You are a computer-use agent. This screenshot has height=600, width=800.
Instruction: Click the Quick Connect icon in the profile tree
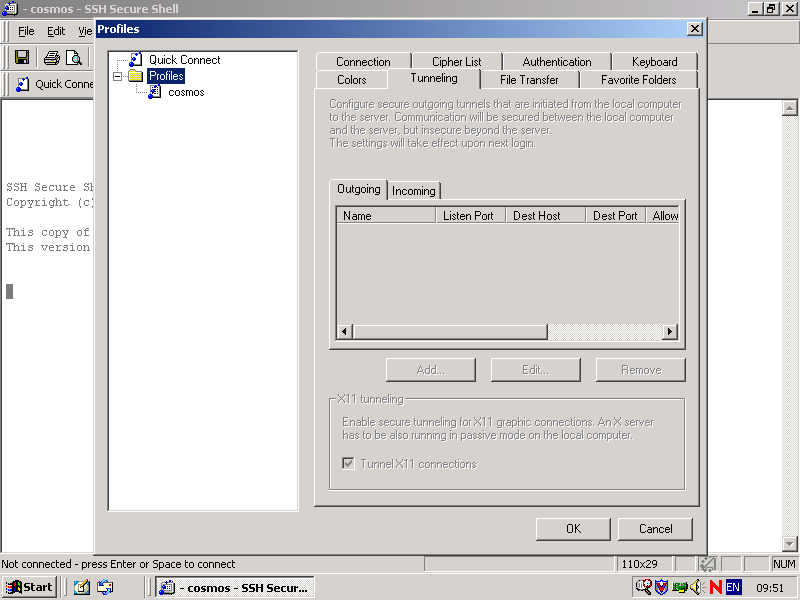(x=136, y=60)
